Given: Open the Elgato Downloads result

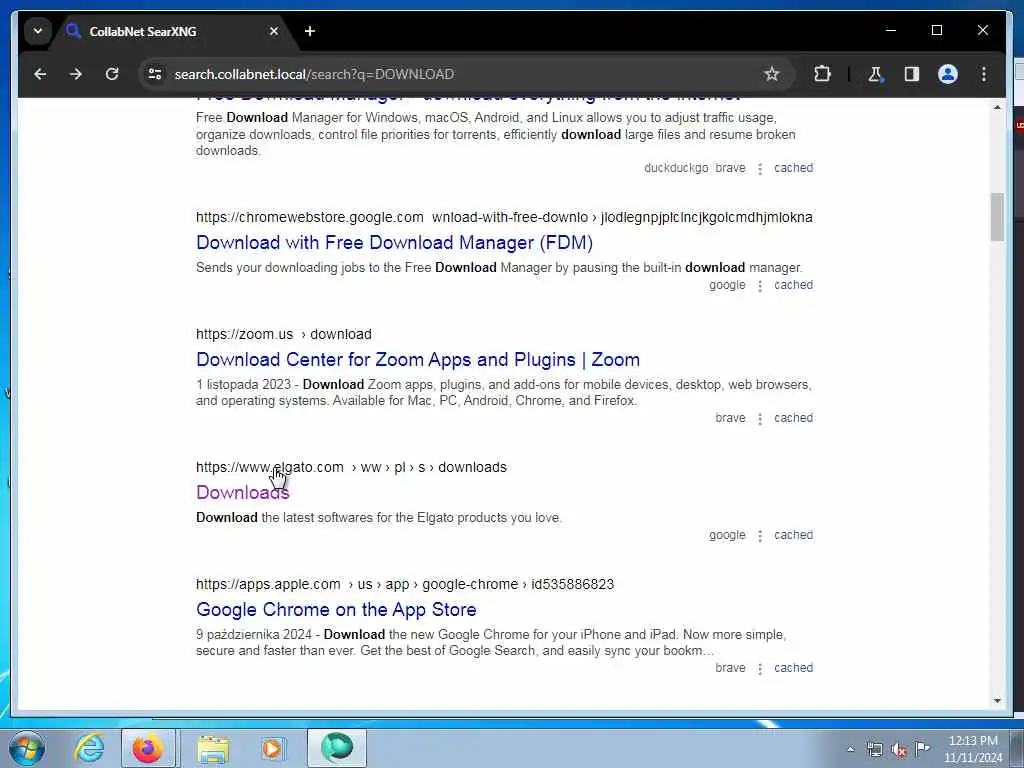Looking at the screenshot, I should pyautogui.click(x=242, y=492).
